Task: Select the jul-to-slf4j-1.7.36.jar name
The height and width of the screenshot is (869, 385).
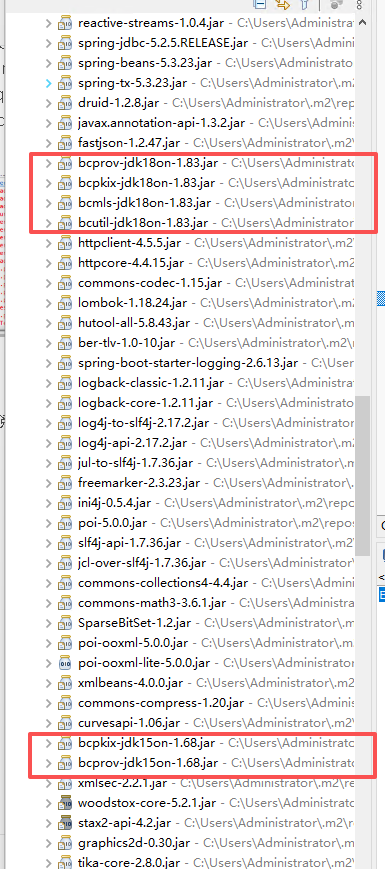Action: (136, 463)
